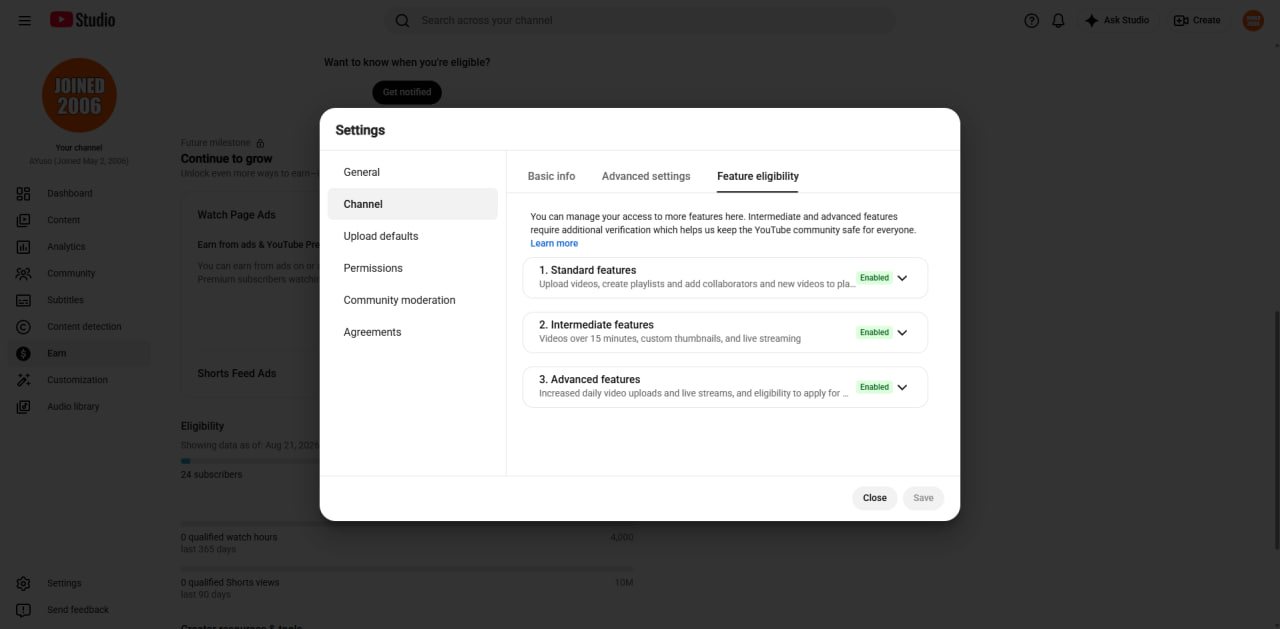This screenshot has height=629, width=1280.
Task: Click the Community sidebar icon
Action: click(24, 273)
